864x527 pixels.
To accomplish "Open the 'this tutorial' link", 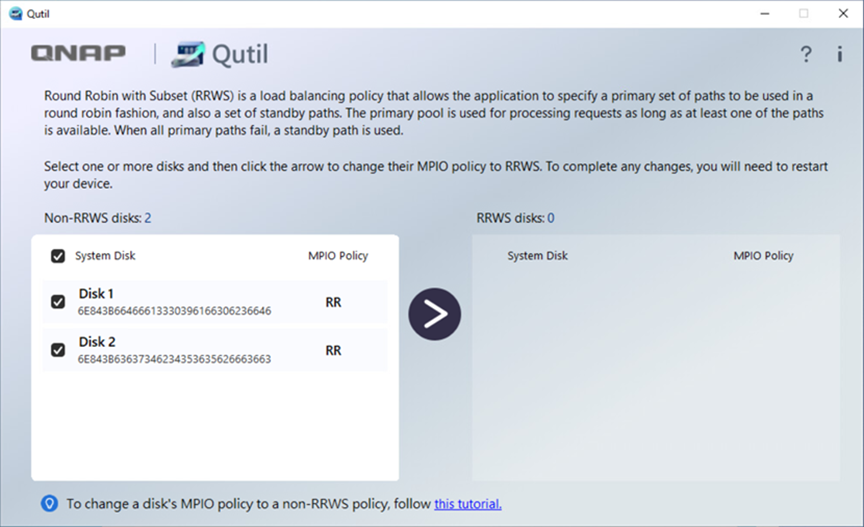I will tap(467, 504).
